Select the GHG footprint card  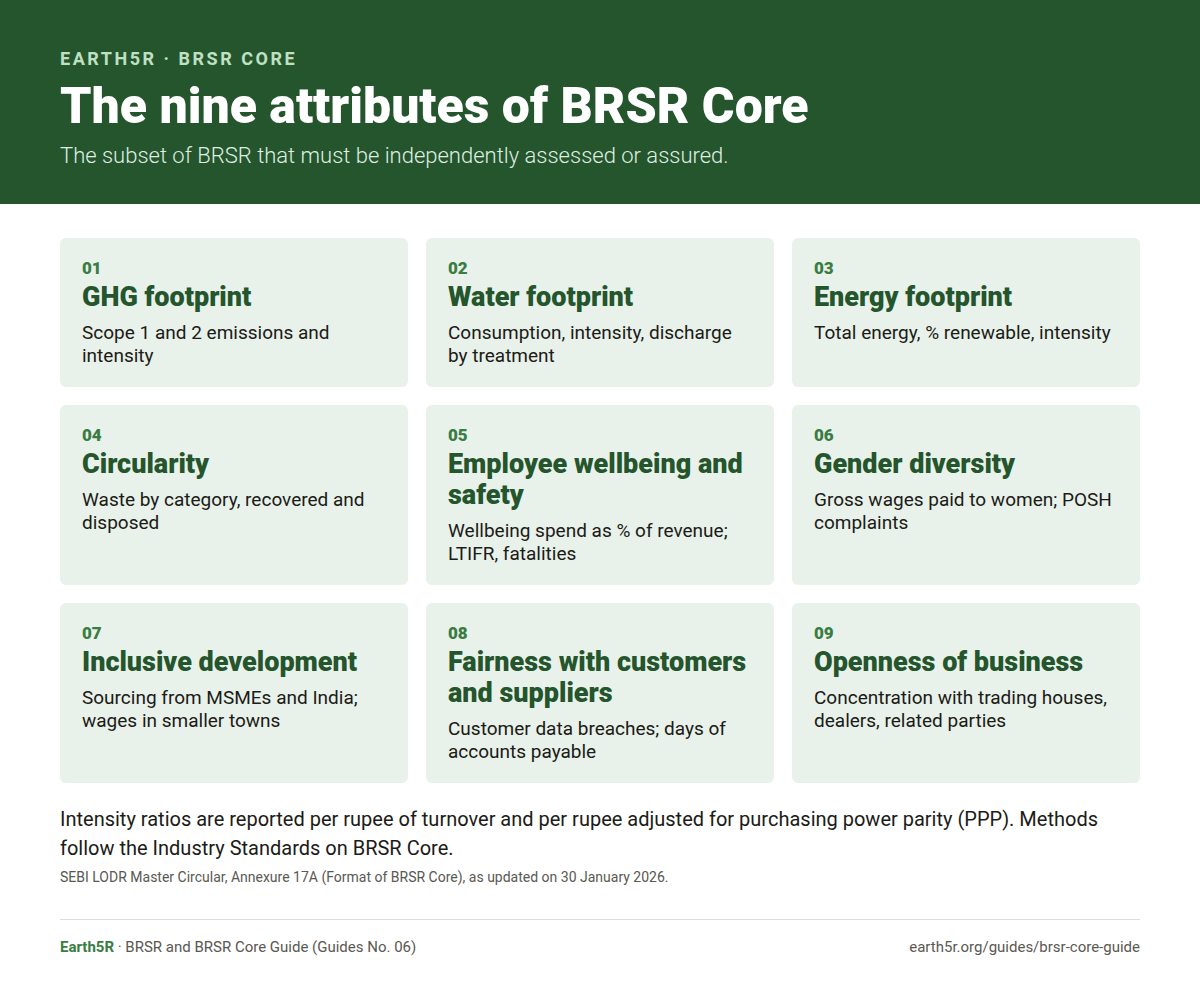pos(234,312)
